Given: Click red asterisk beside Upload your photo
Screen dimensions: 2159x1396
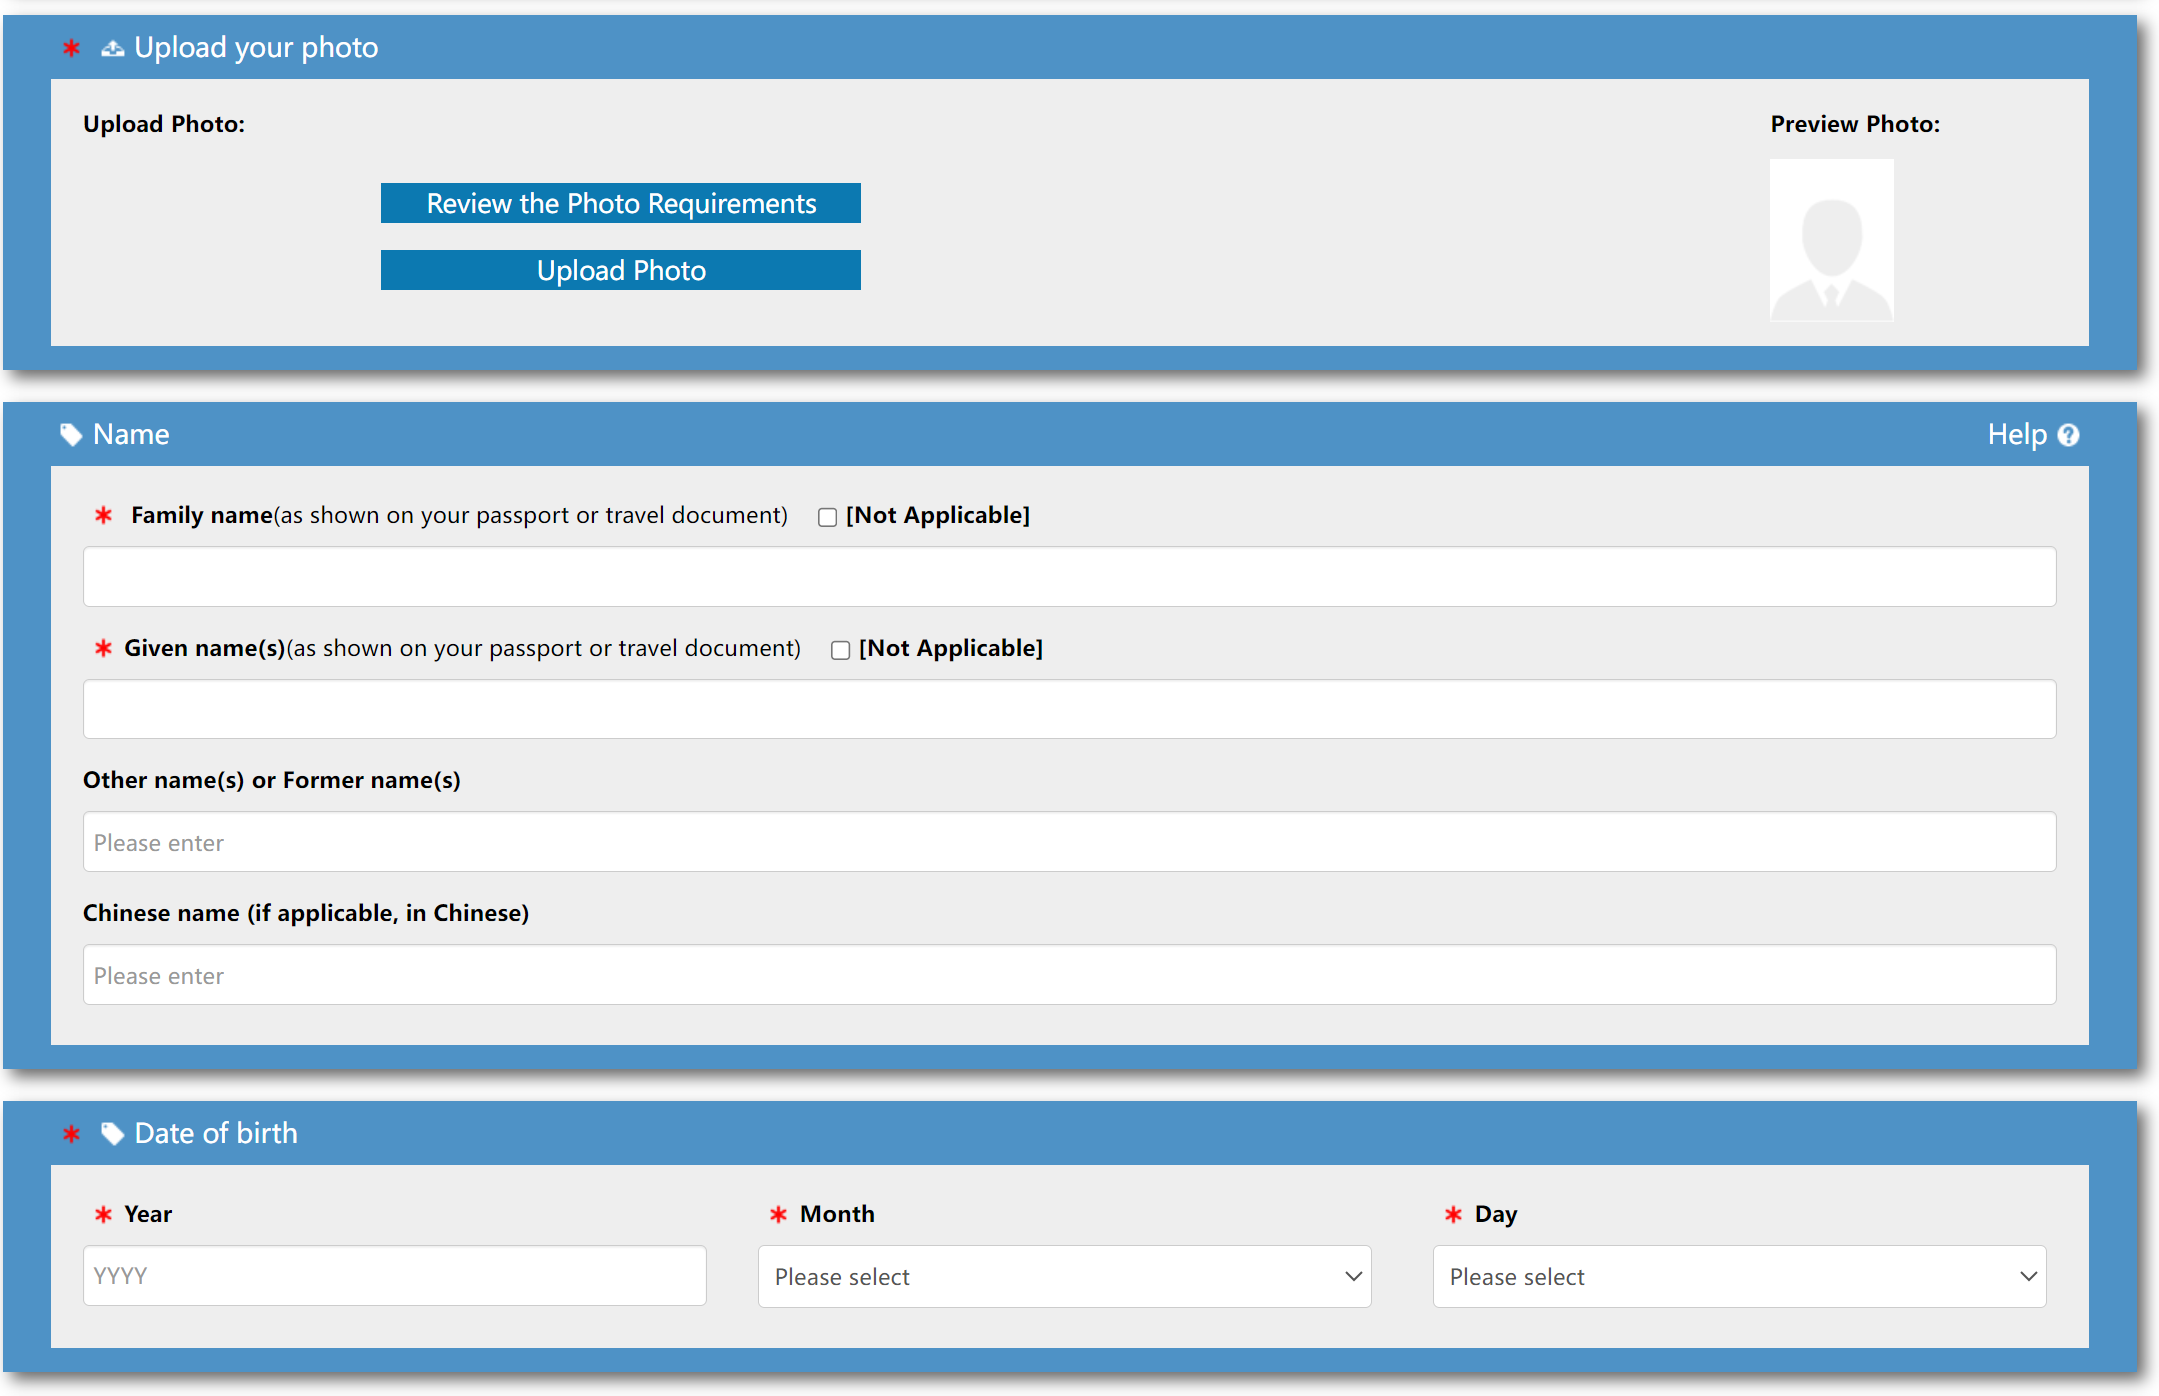Looking at the screenshot, I should click(71, 48).
